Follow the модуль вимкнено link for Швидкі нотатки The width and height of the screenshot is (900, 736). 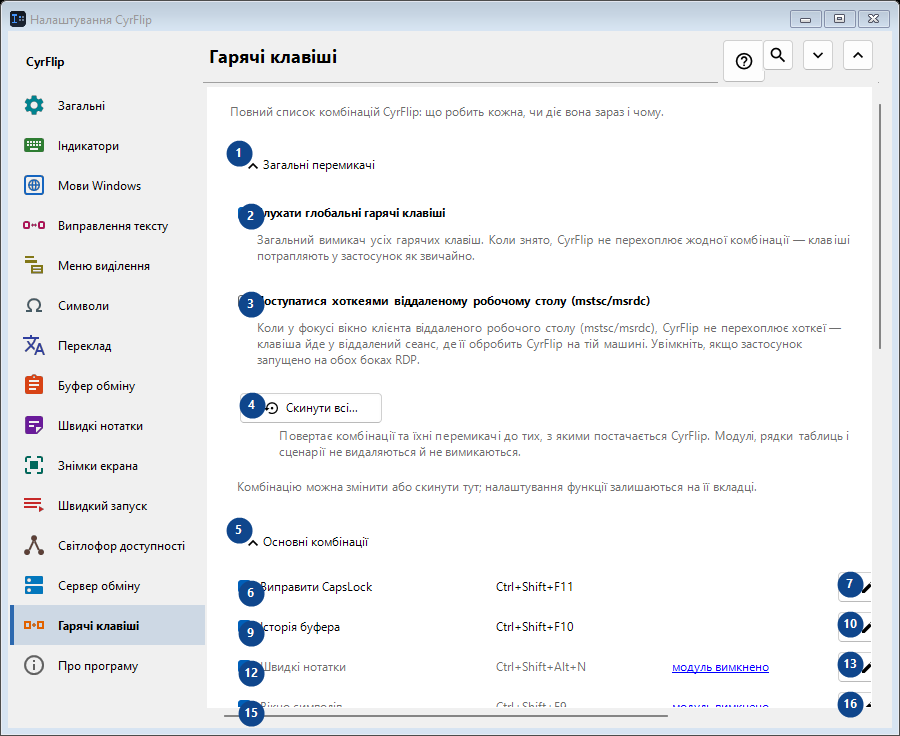720,667
